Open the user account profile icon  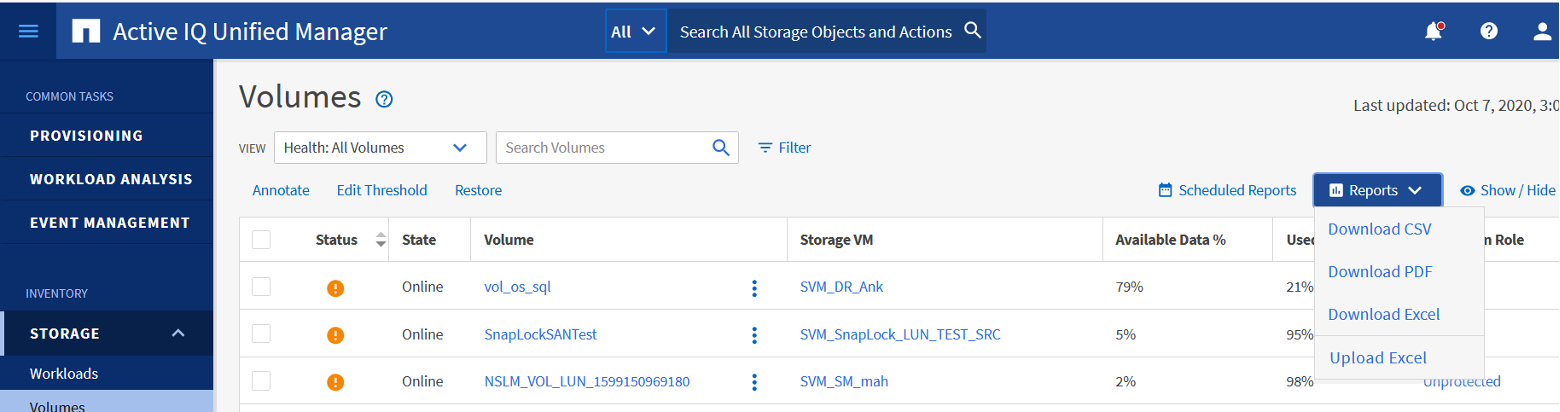click(x=1543, y=31)
